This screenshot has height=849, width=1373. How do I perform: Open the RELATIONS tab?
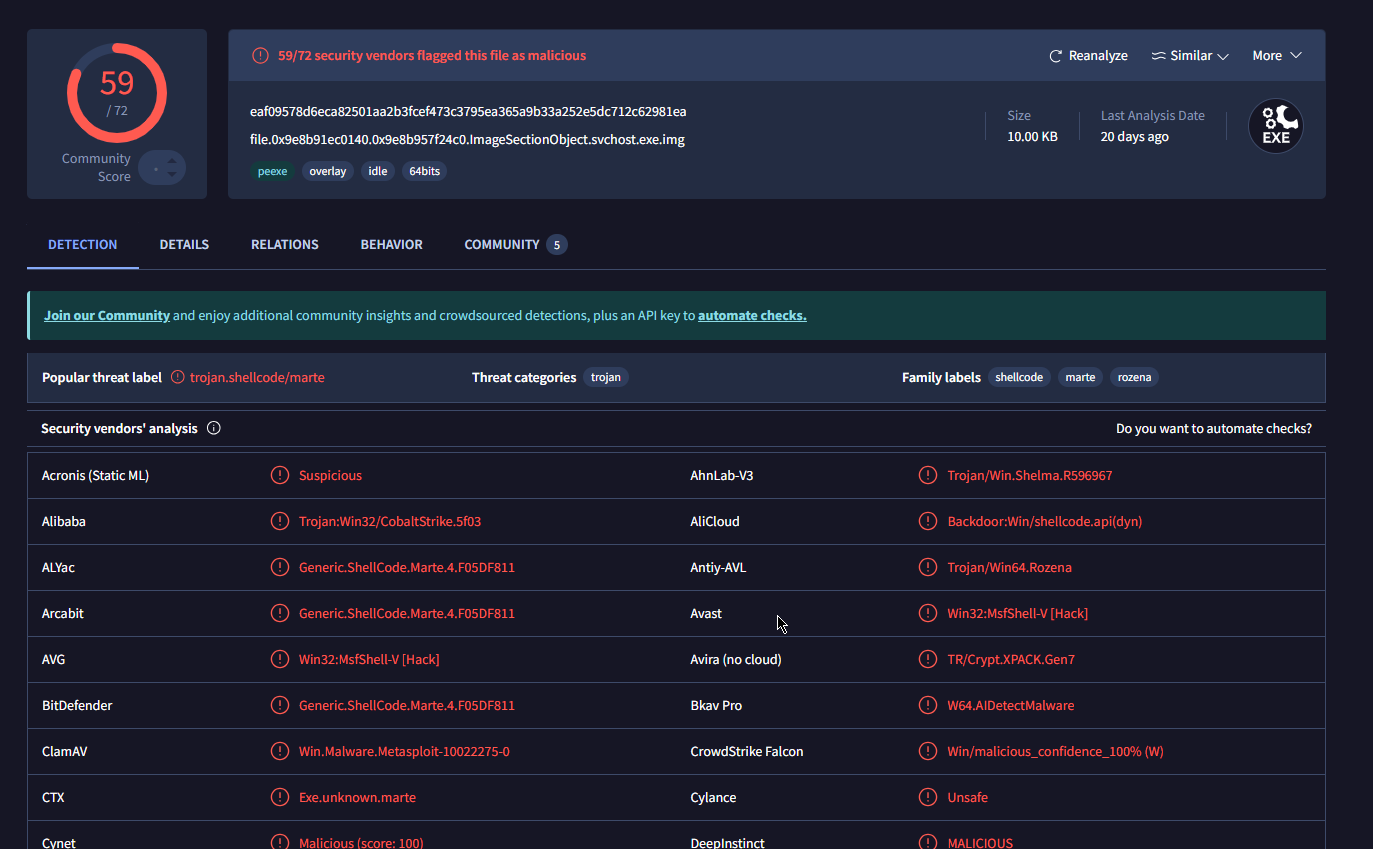click(x=285, y=245)
